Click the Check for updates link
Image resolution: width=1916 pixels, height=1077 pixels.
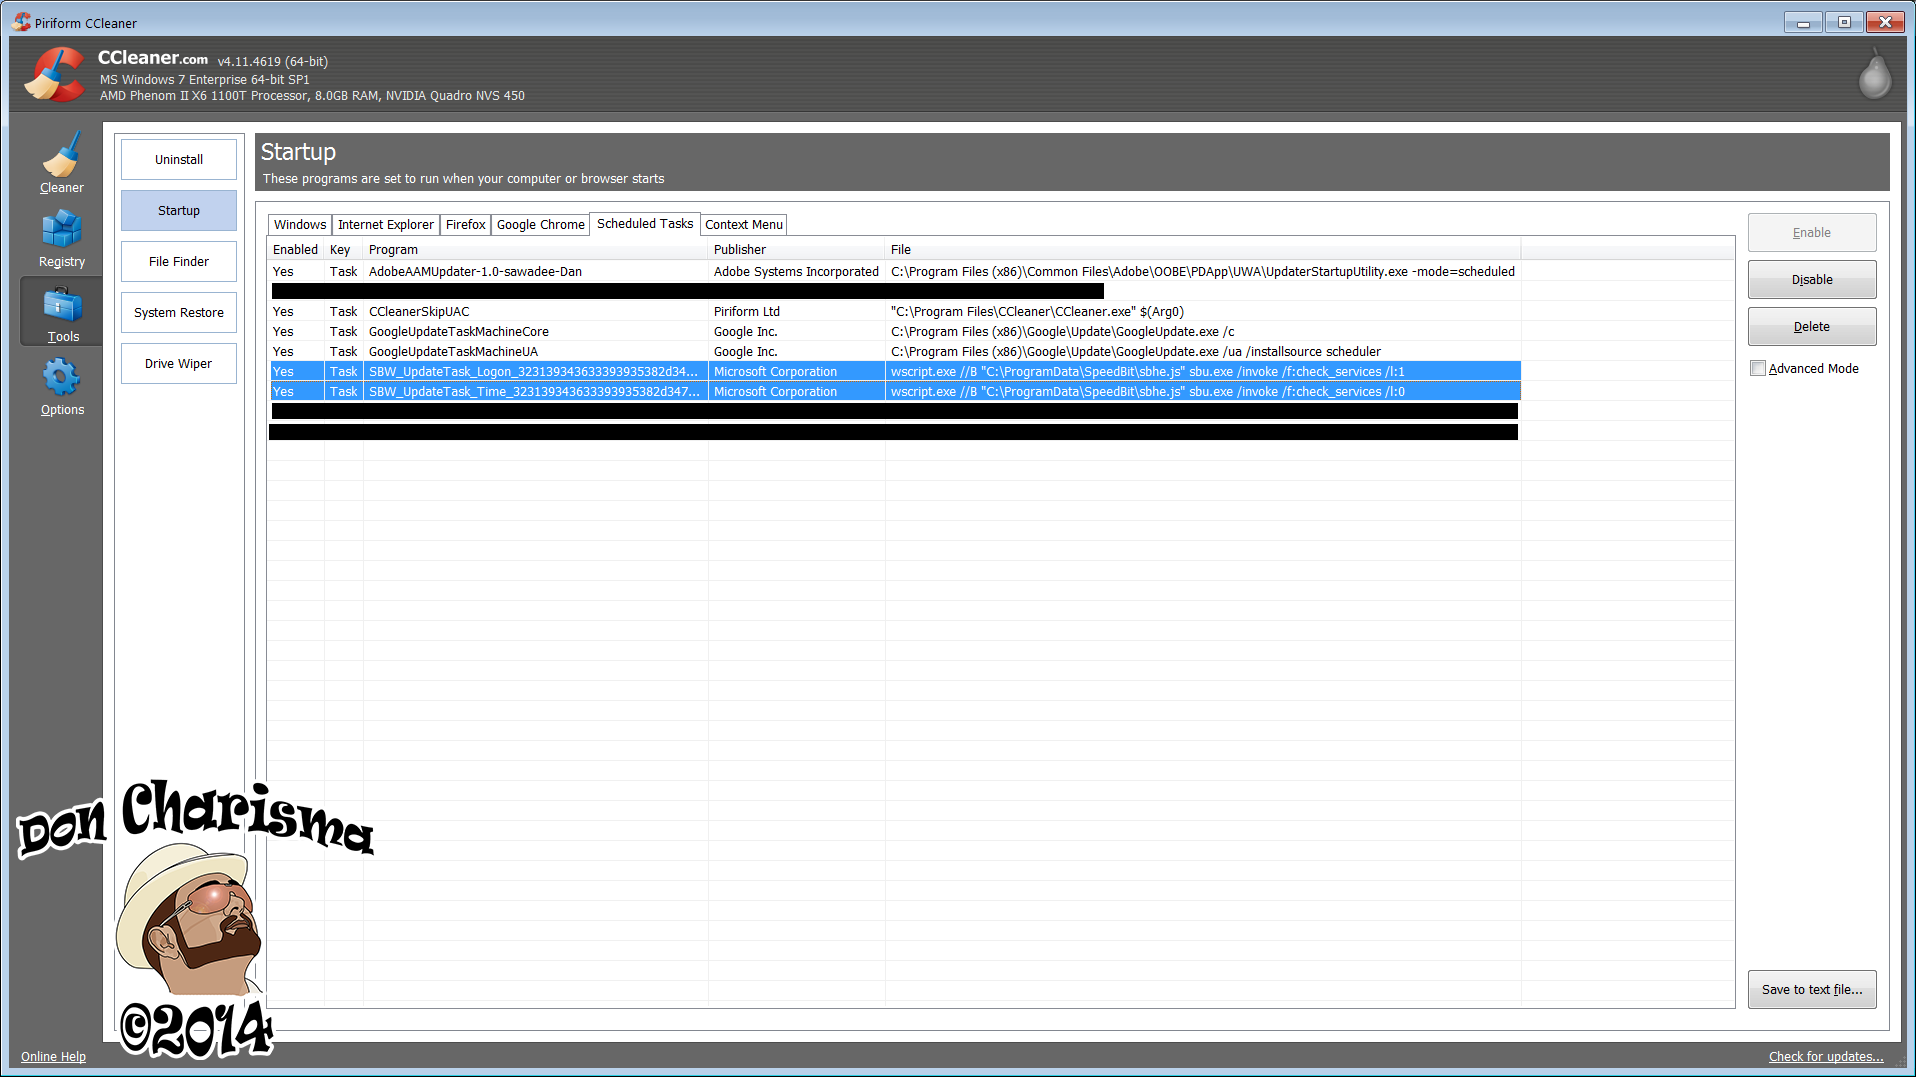click(x=1825, y=1057)
